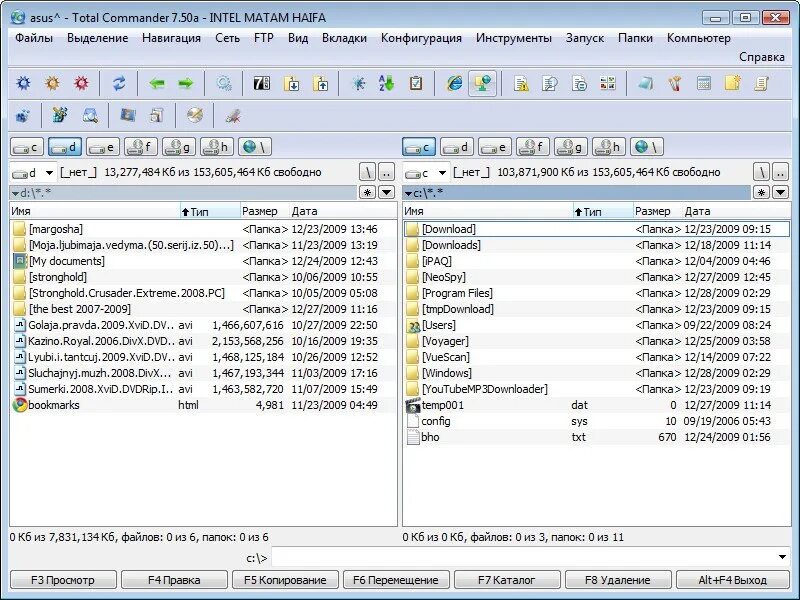The height and width of the screenshot is (600, 800).
Task: Click the network connection toolbar icon
Action: point(483,83)
